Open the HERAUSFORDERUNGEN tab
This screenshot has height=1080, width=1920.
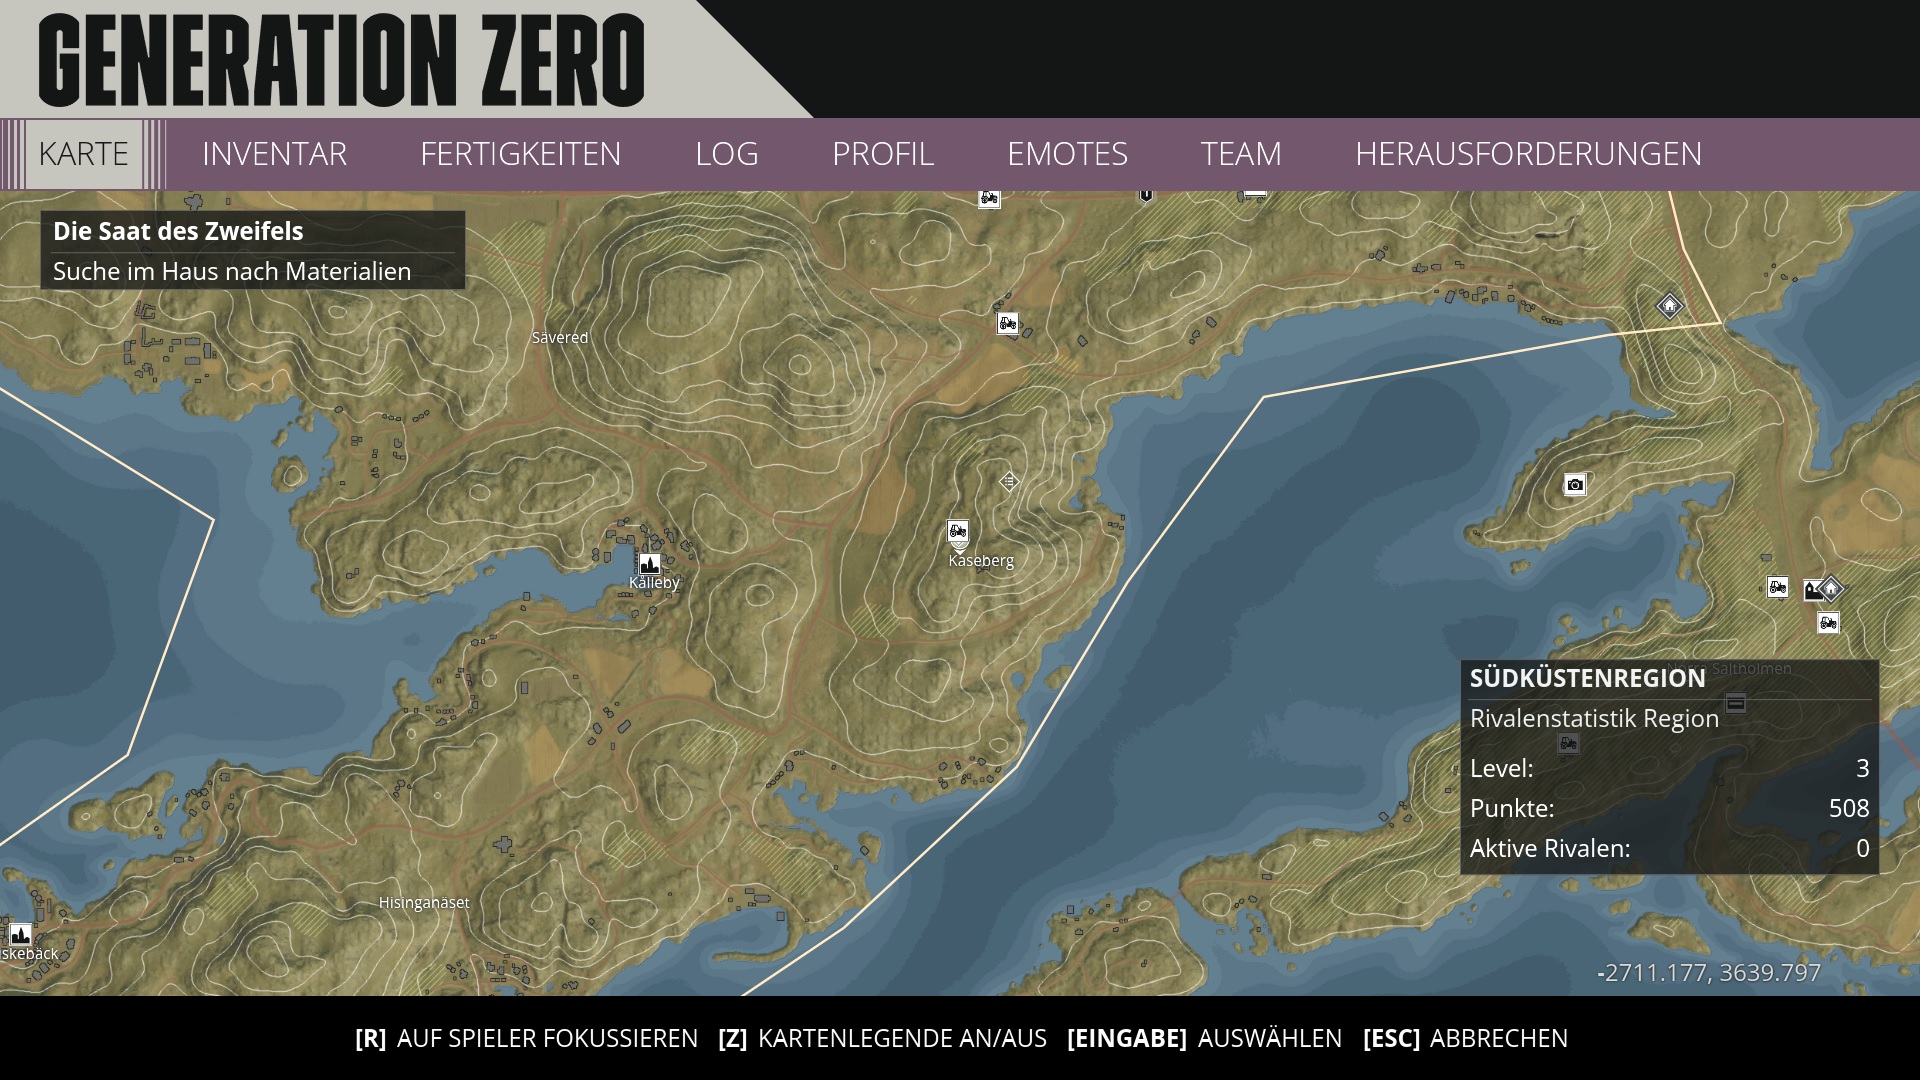1528,154
